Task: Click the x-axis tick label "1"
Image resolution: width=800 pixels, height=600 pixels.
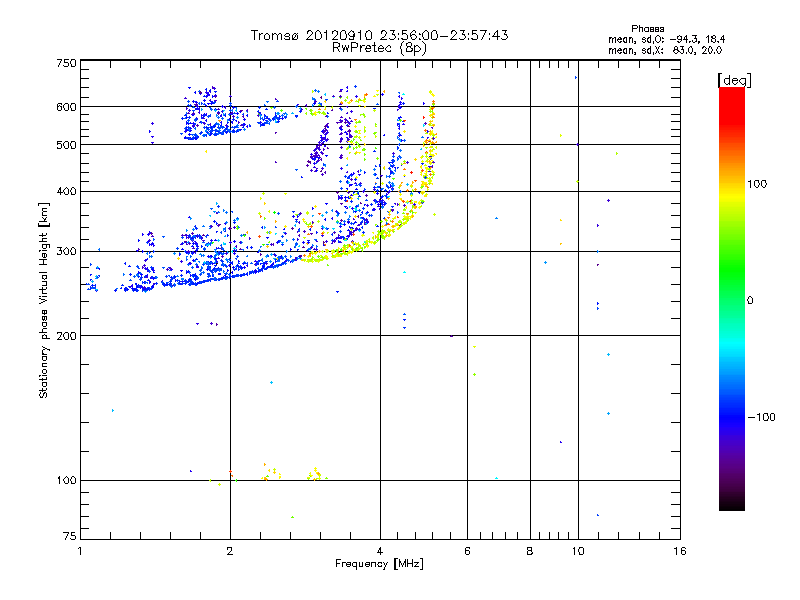Action: (80, 551)
